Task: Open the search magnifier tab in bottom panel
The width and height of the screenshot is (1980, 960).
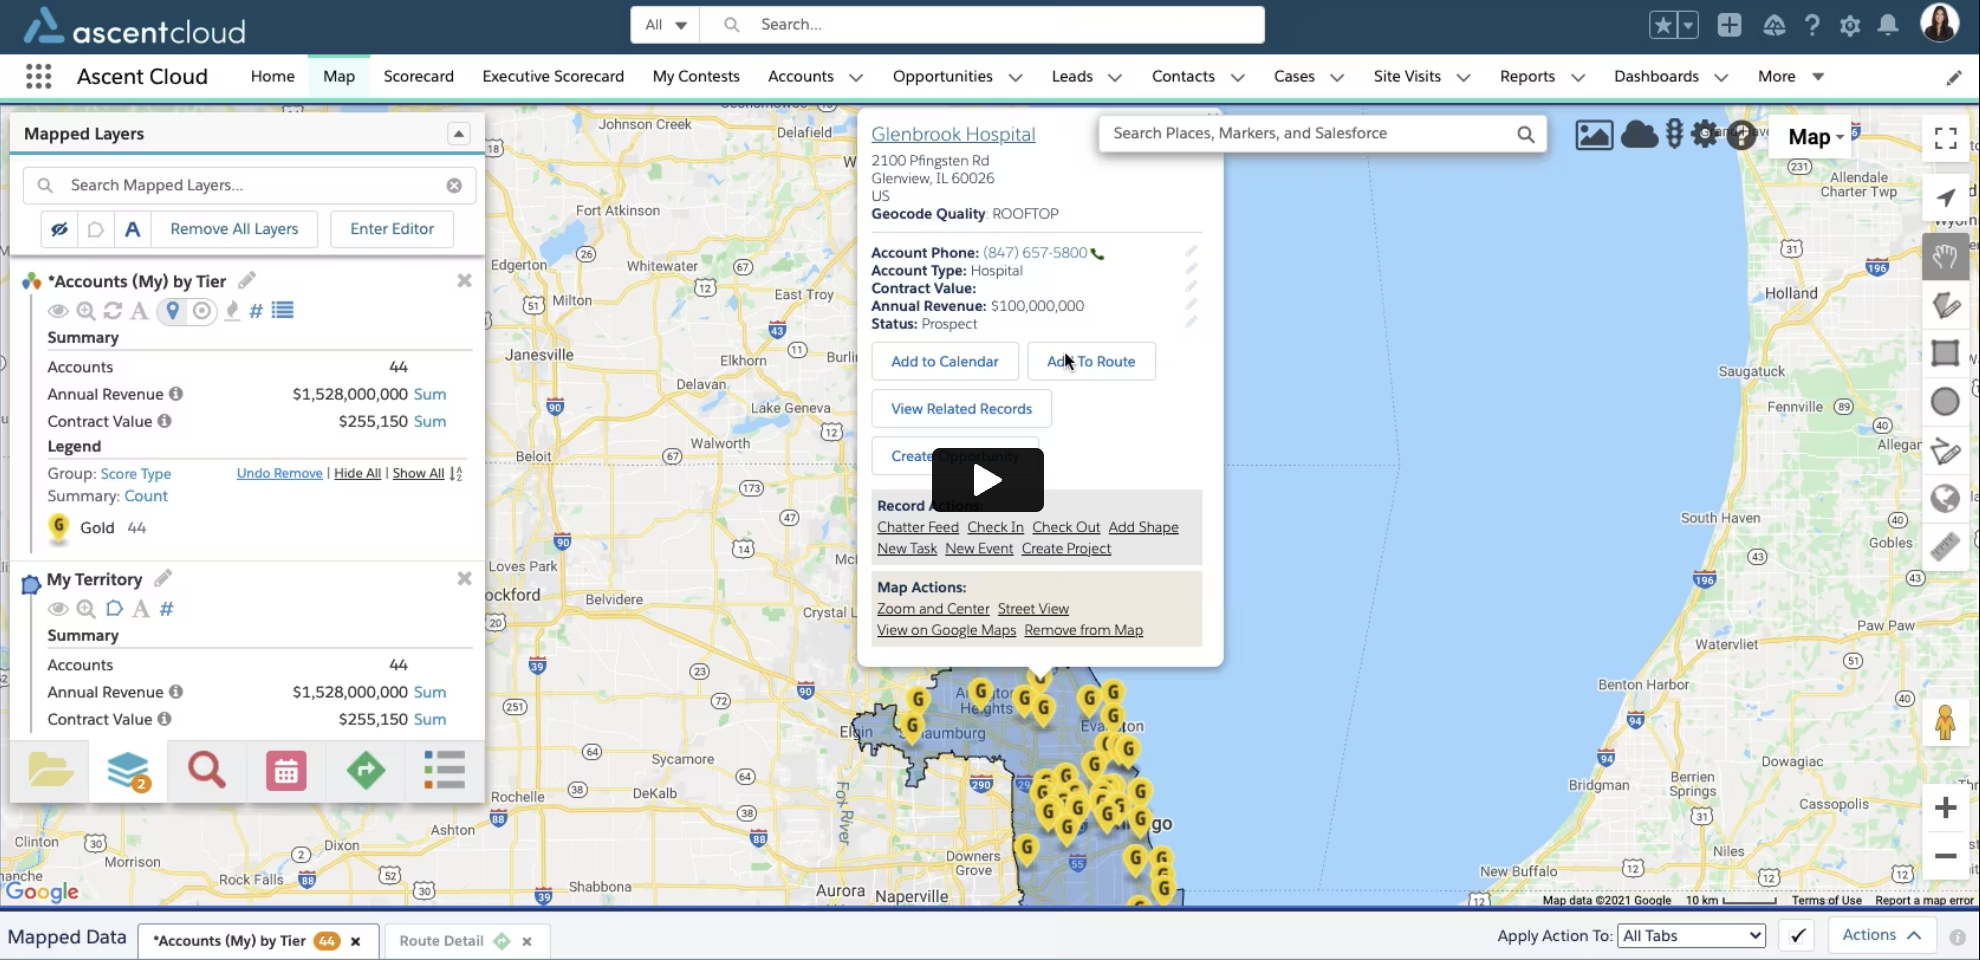Action: [207, 771]
